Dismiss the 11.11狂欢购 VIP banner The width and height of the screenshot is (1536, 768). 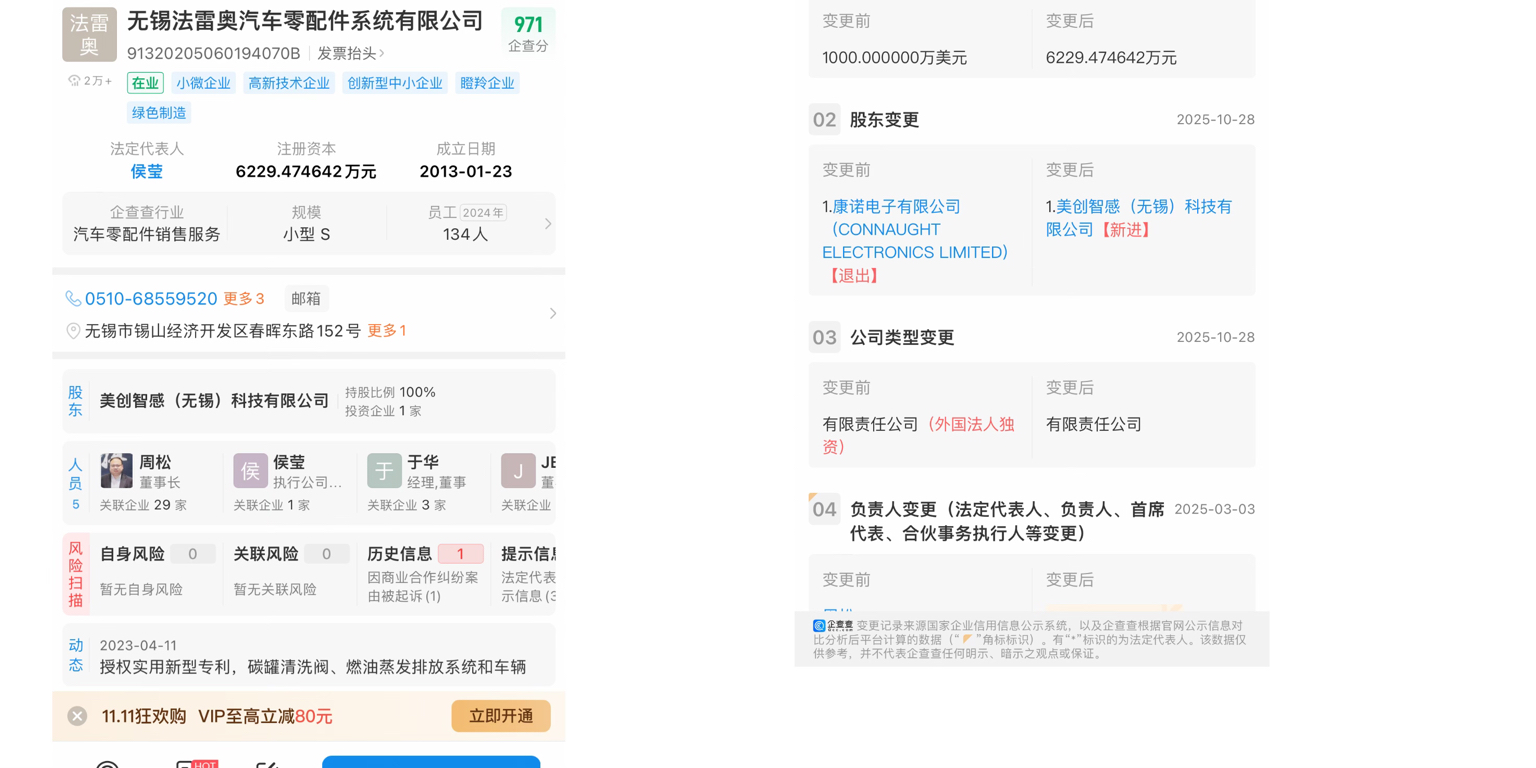click(77, 716)
